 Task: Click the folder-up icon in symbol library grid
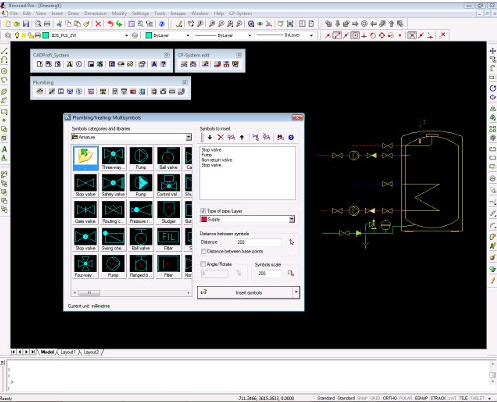(x=86, y=158)
